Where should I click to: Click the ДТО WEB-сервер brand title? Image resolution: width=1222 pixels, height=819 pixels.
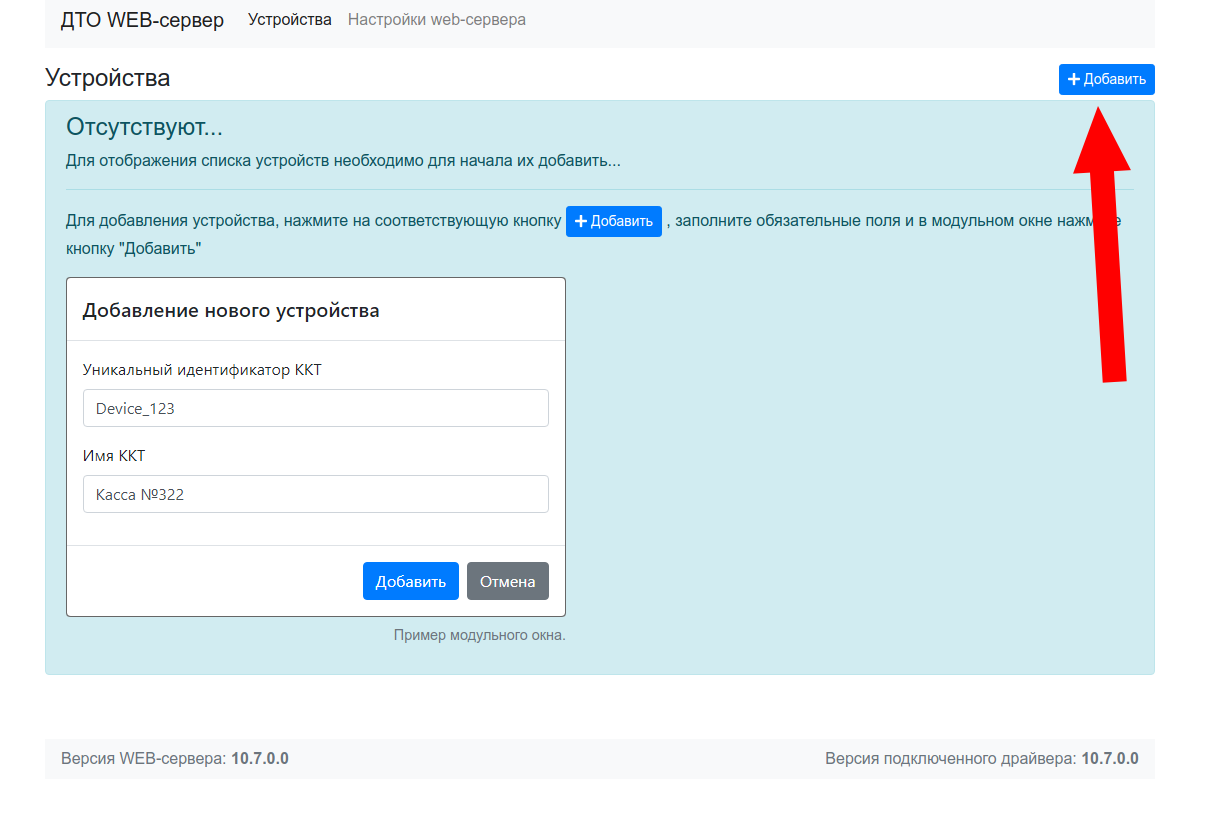pyautogui.click(x=142, y=20)
